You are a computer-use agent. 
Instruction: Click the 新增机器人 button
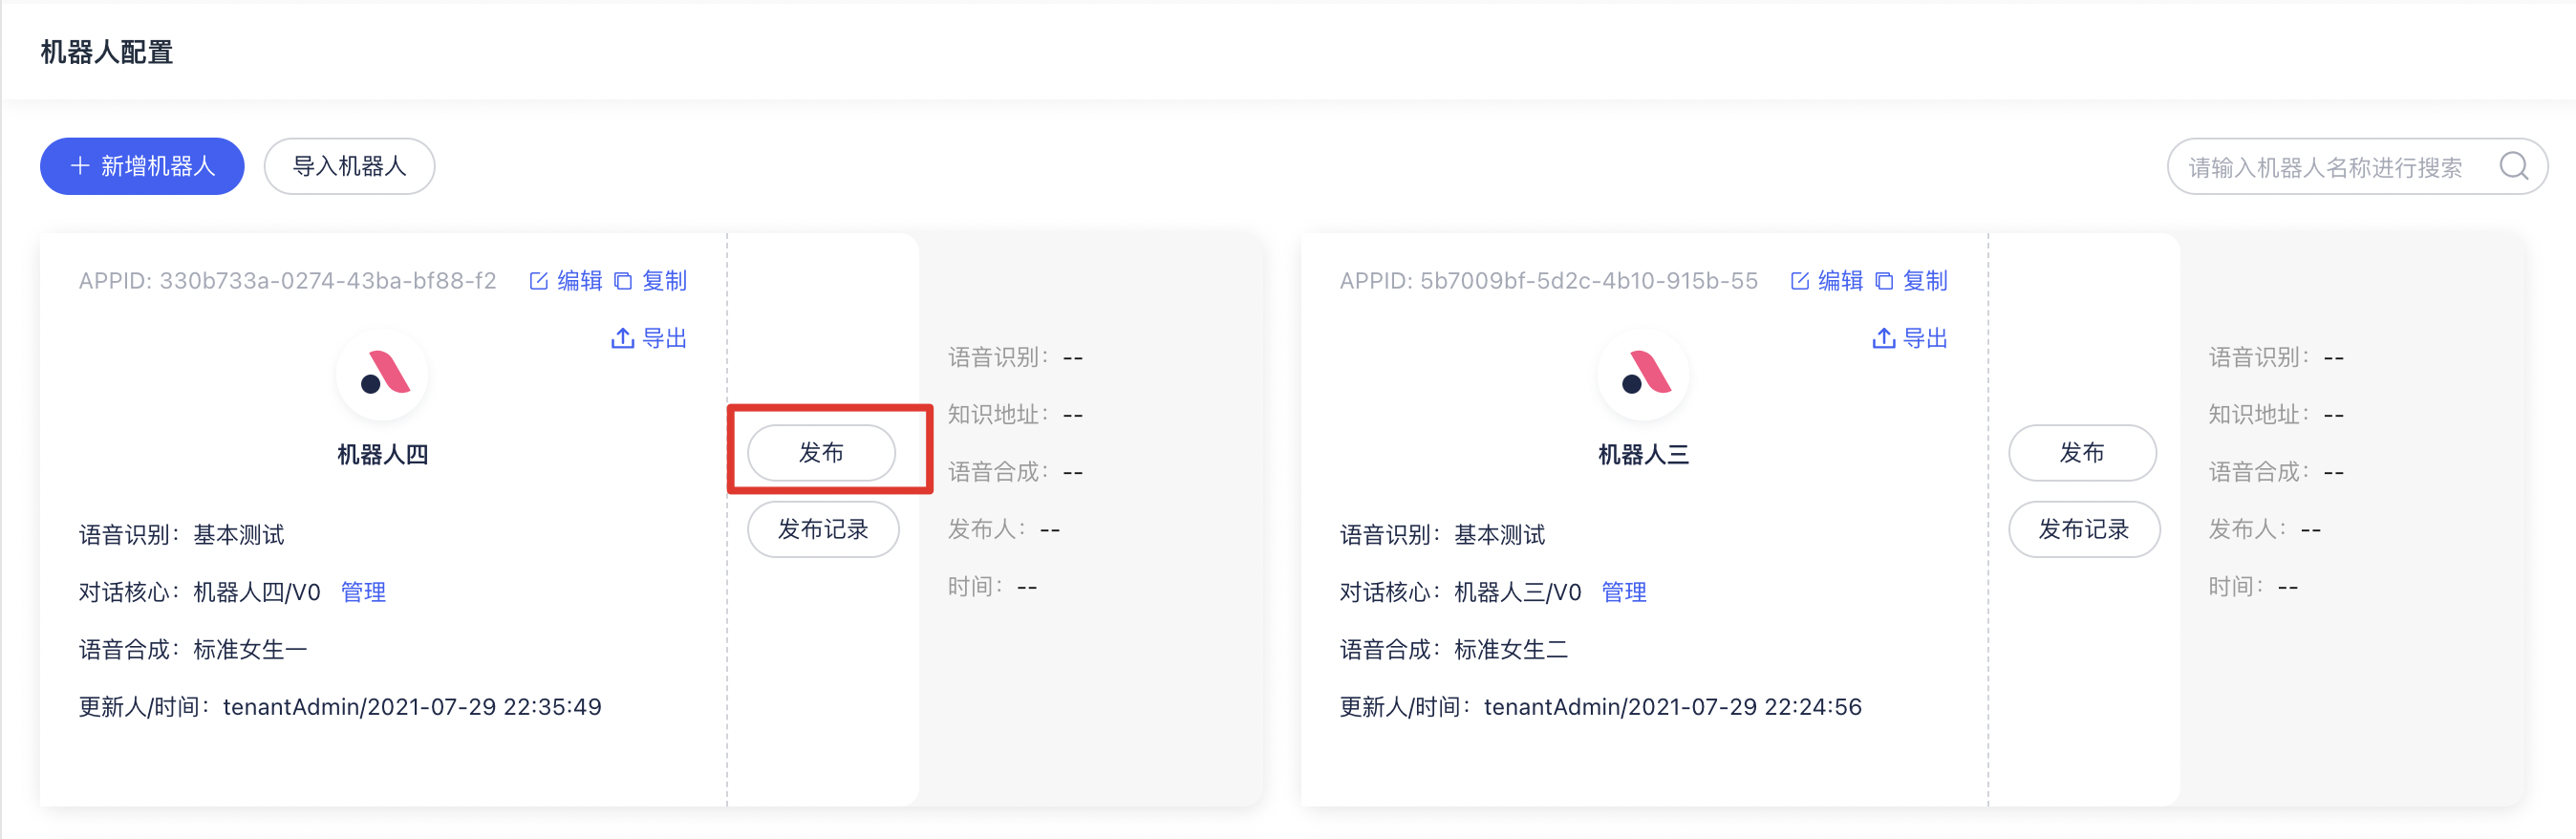142,166
